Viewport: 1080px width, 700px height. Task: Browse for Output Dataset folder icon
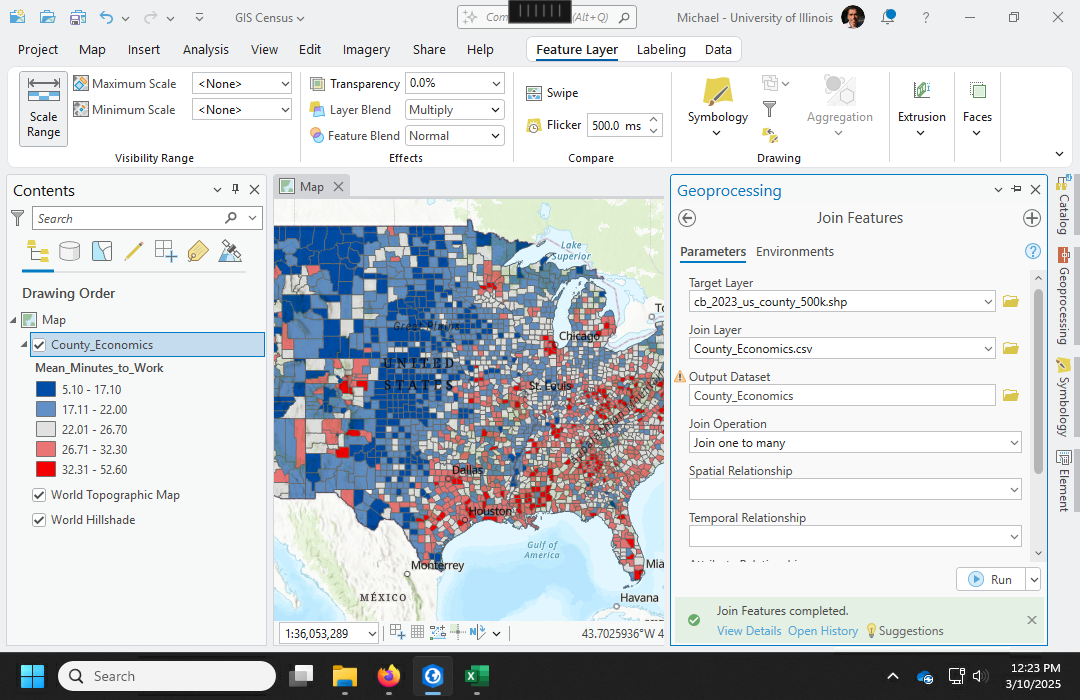[1010, 395]
